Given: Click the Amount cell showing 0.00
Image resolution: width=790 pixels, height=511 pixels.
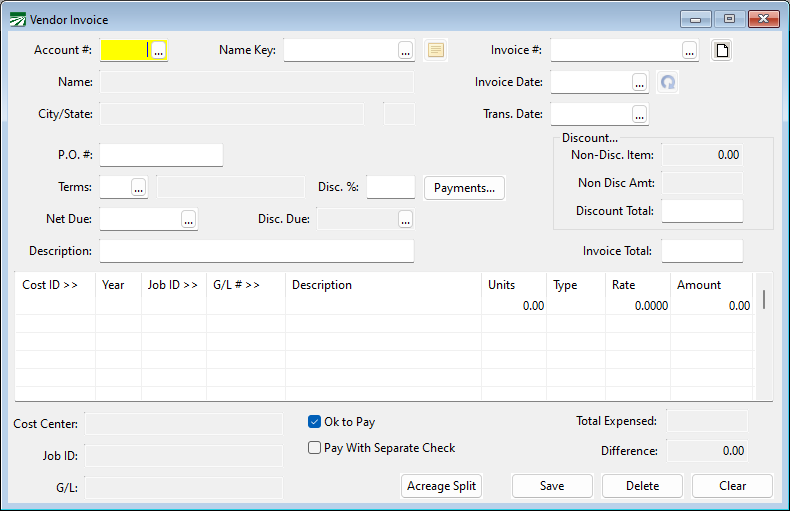Looking at the screenshot, I should coord(711,306).
